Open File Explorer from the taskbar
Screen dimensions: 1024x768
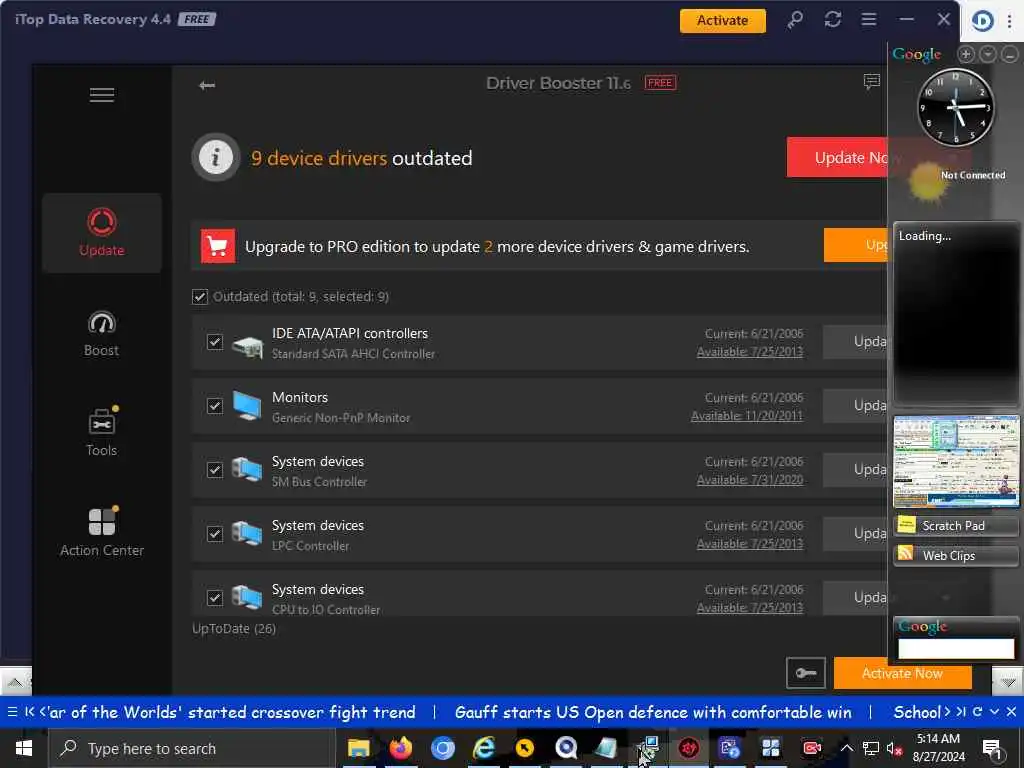click(359, 748)
